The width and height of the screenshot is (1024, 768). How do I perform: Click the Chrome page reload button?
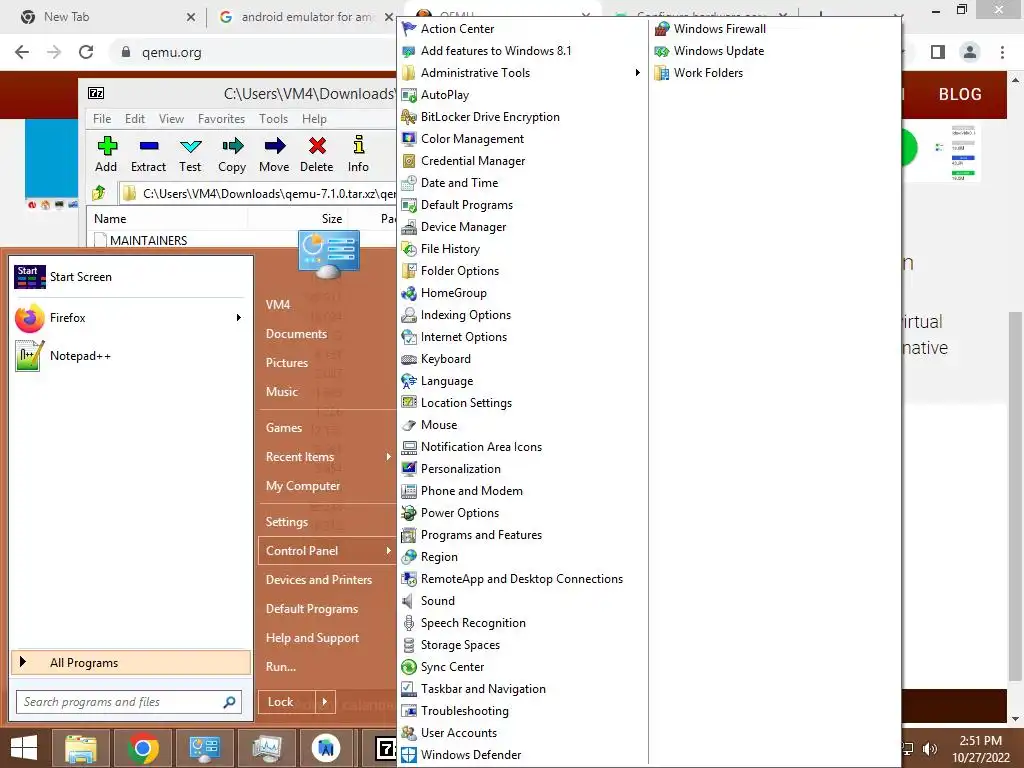(x=86, y=52)
